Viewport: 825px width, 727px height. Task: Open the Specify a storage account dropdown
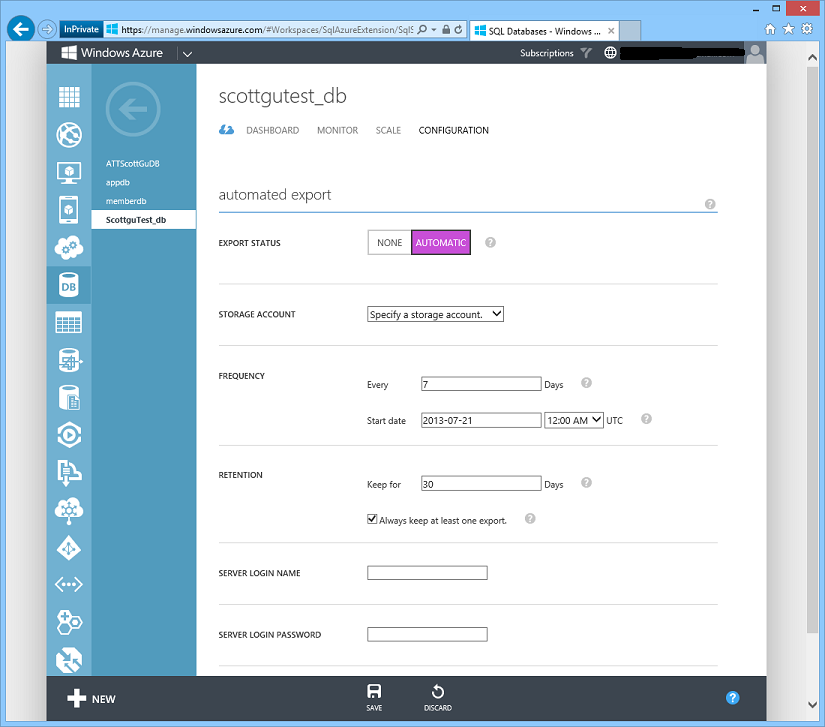[x=435, y=314]
